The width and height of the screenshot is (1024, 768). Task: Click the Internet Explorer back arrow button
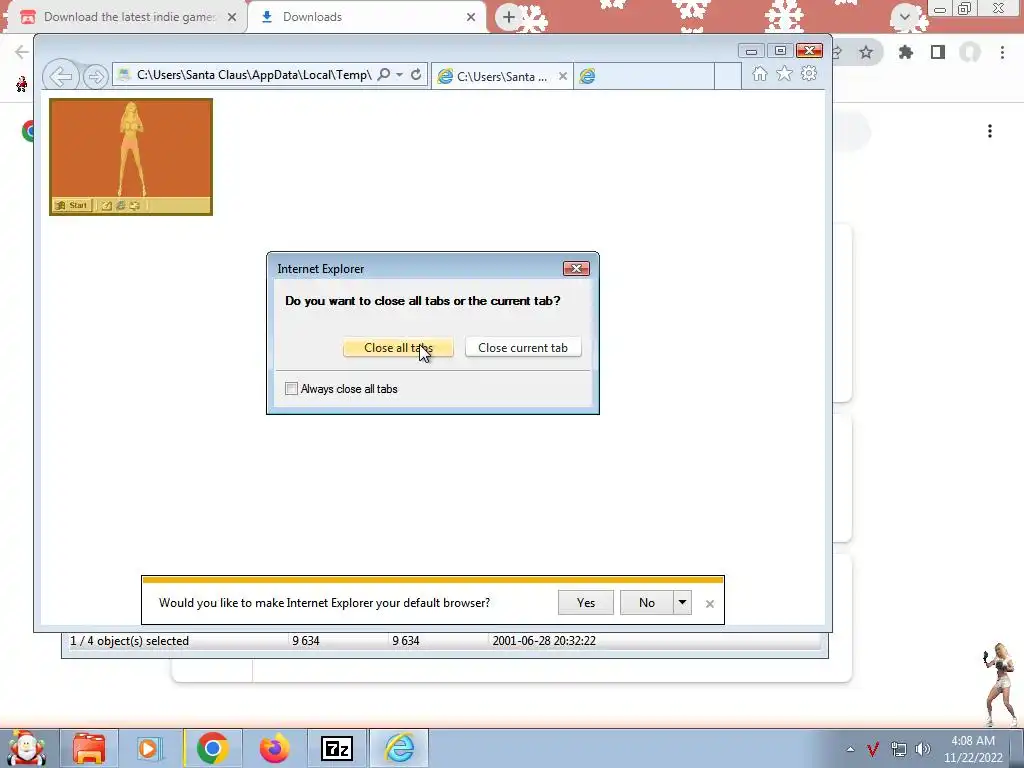point(61,76)
